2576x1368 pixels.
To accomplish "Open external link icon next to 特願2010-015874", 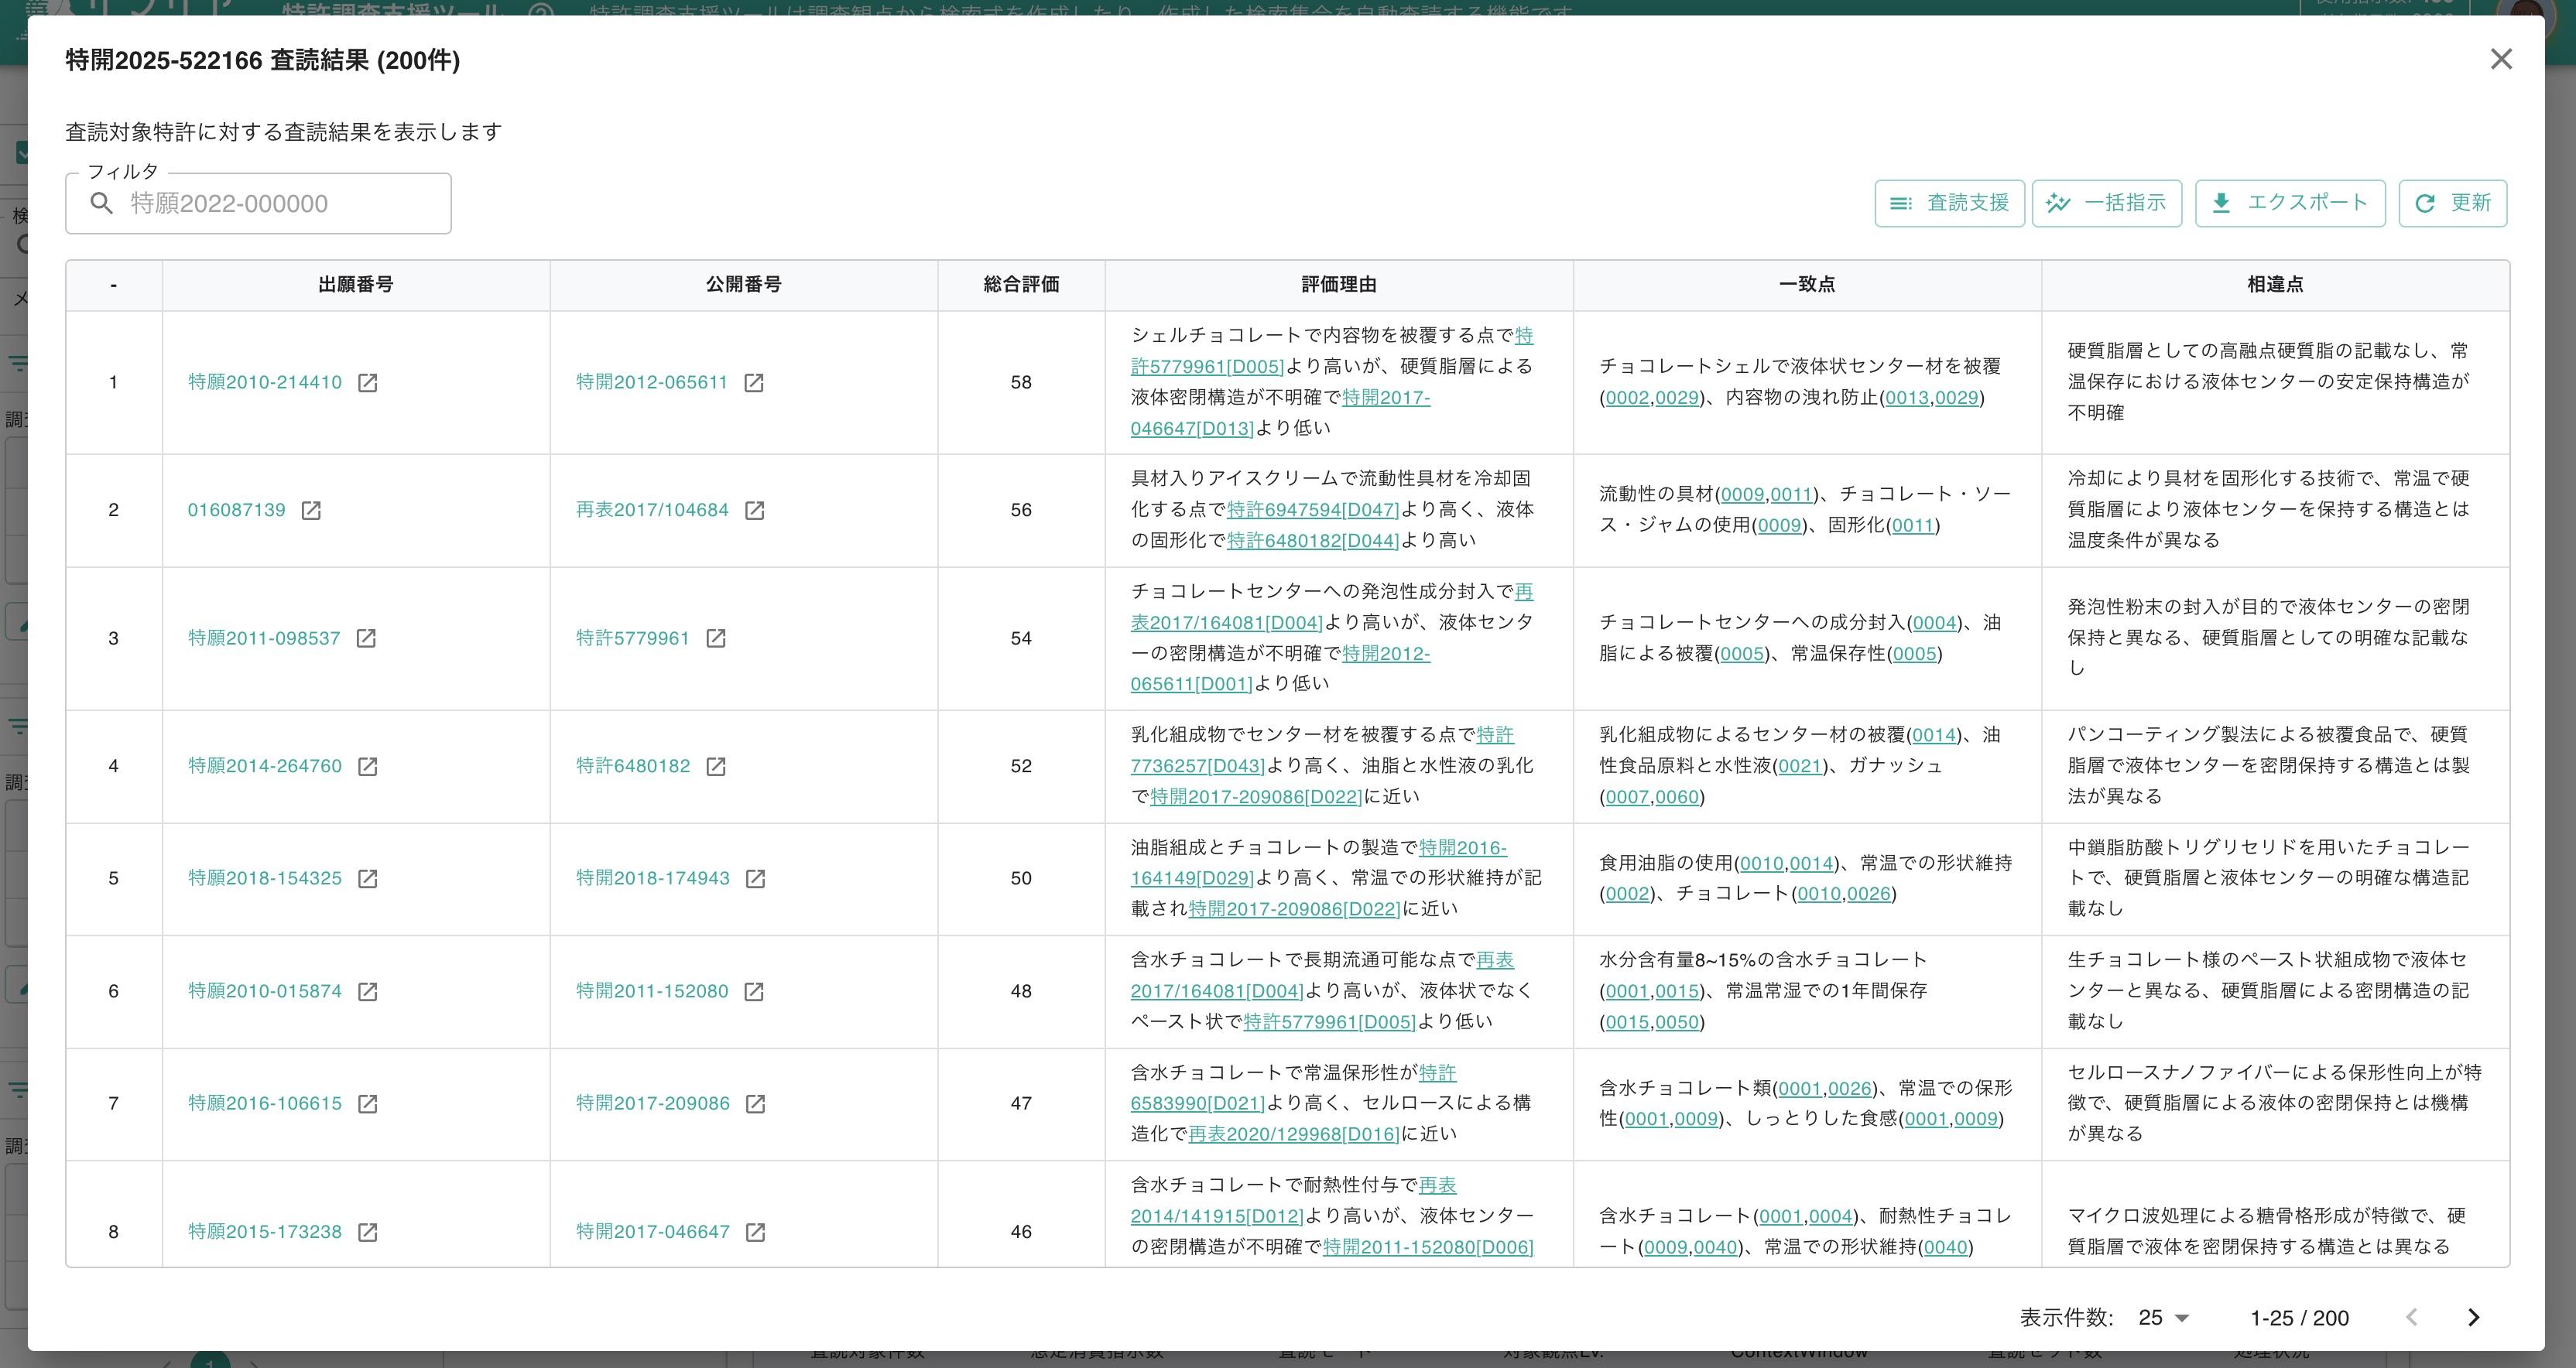I will pos(367,991).
